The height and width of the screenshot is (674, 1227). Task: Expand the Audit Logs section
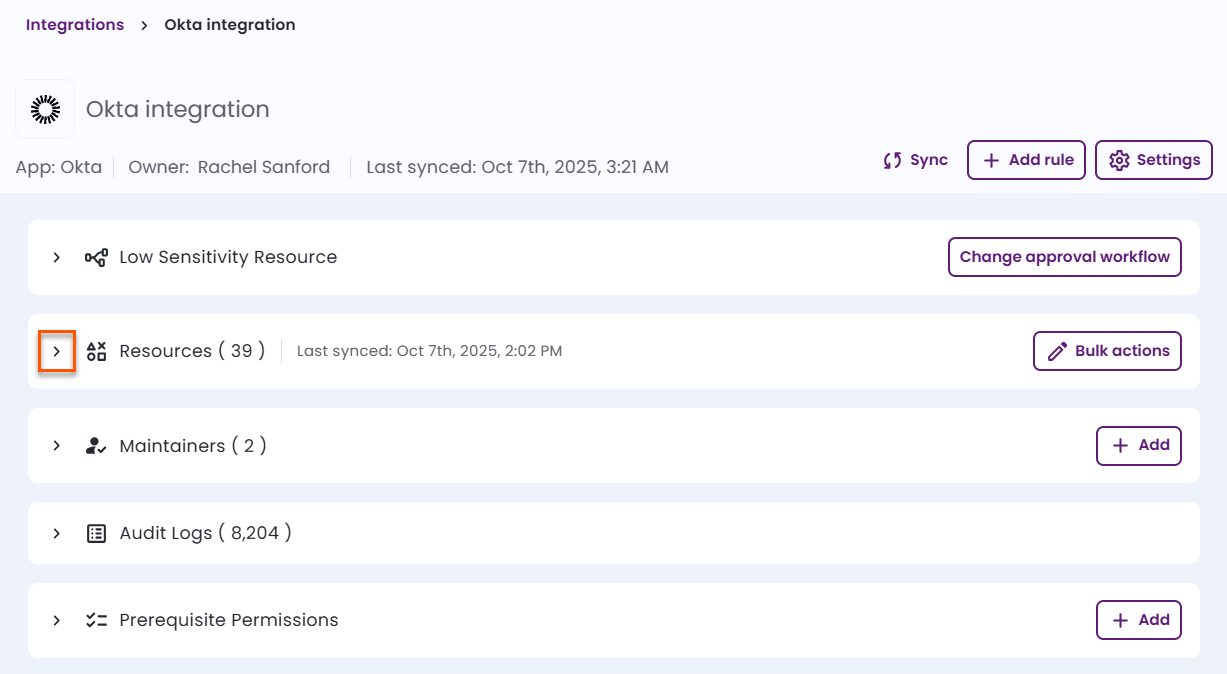[57, 533]
